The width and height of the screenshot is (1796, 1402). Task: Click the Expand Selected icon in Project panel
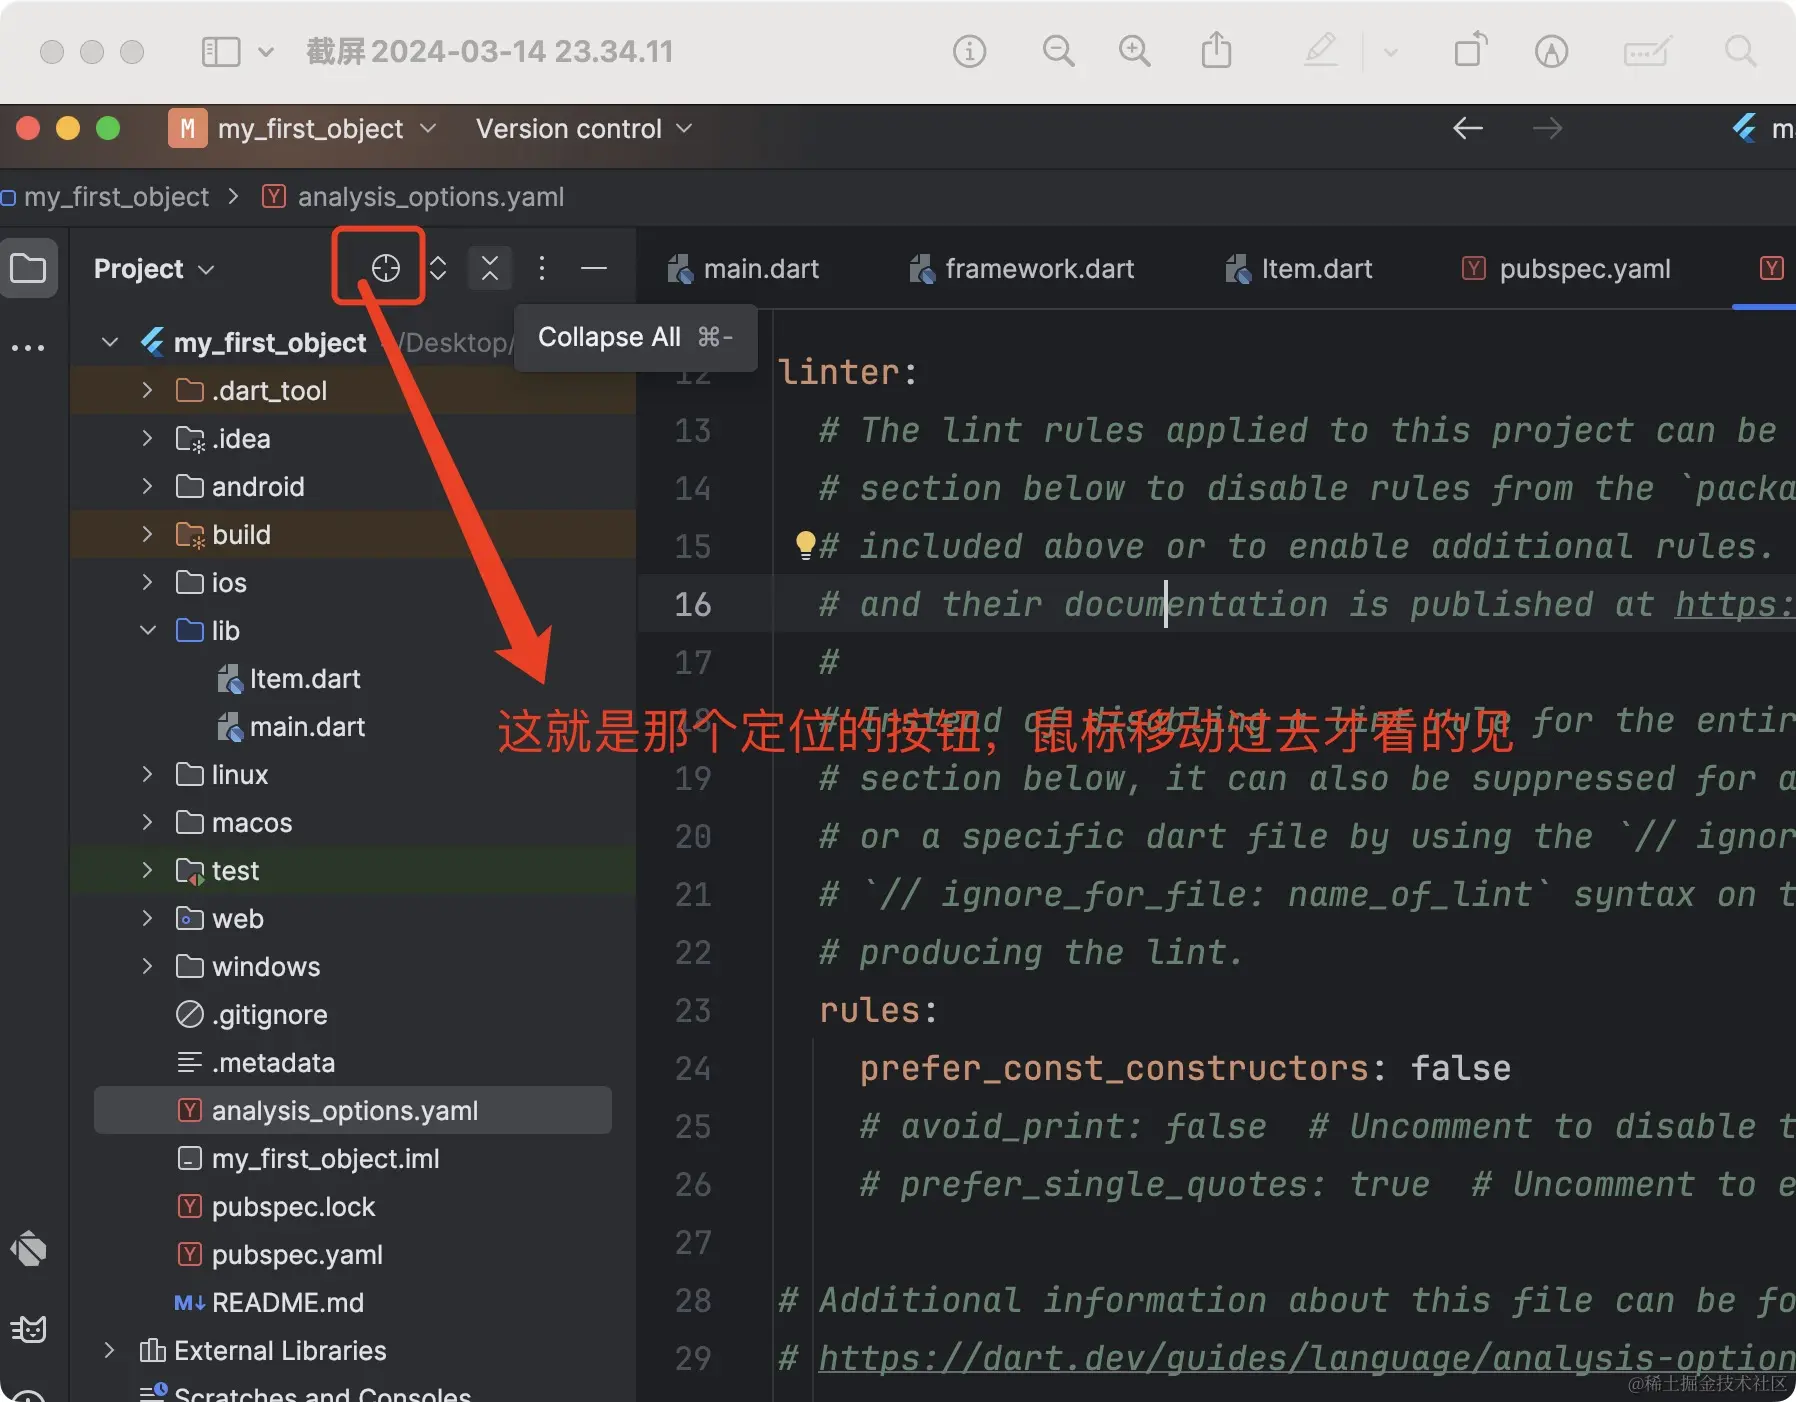438,268
